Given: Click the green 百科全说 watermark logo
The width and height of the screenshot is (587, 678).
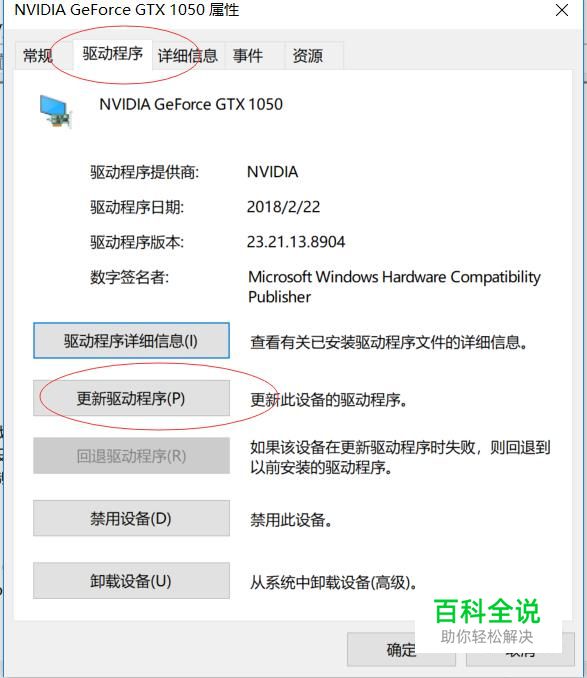Looking at the screenshot, I should point(487,611).
